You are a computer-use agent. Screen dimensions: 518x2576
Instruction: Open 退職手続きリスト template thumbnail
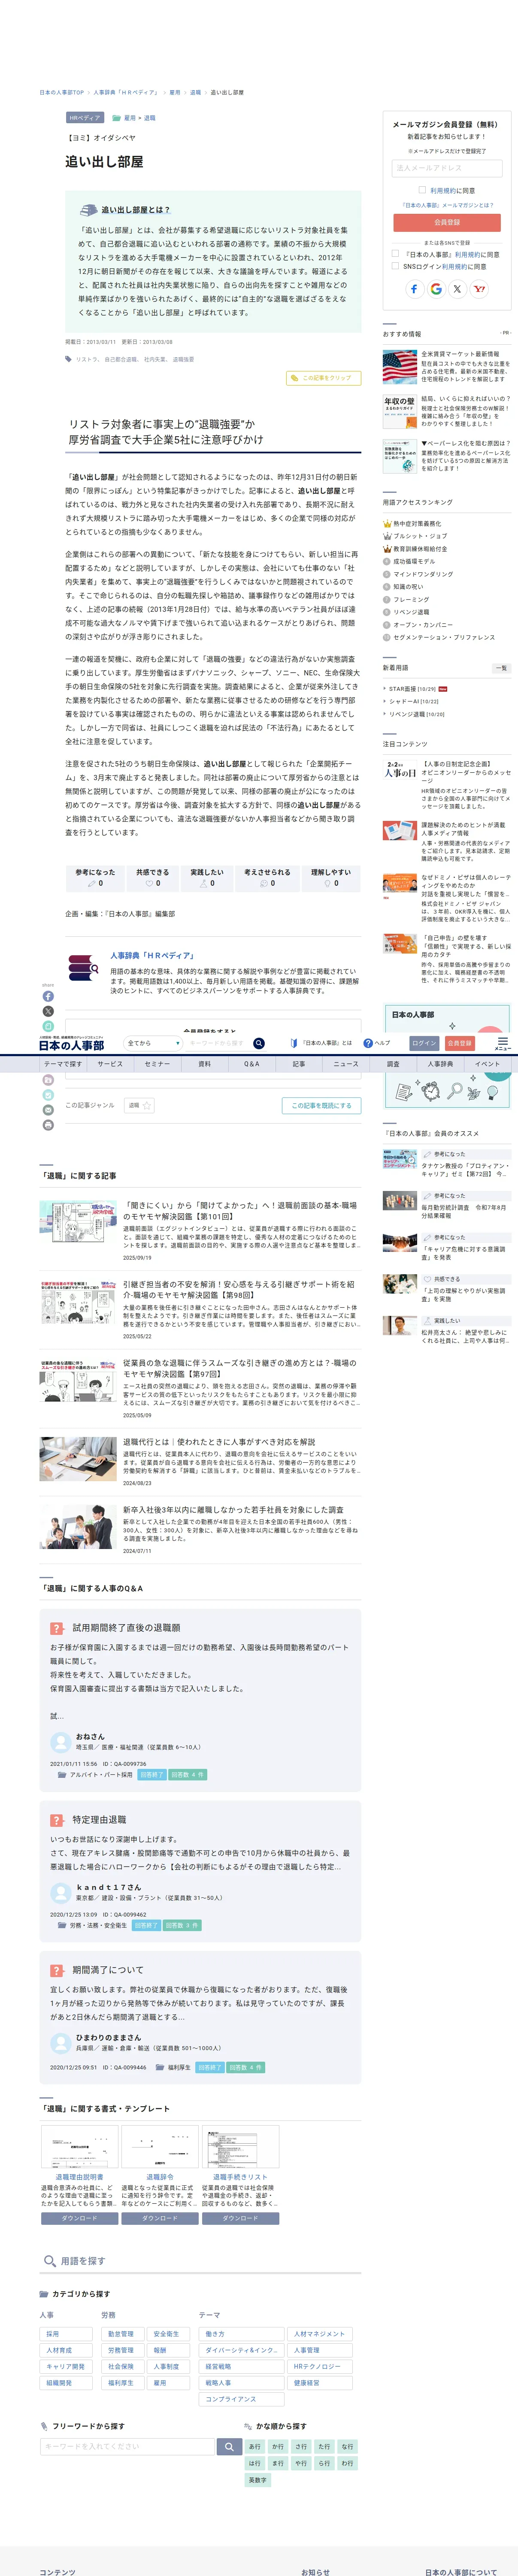pyautogui.click(x=240, y=2148)
